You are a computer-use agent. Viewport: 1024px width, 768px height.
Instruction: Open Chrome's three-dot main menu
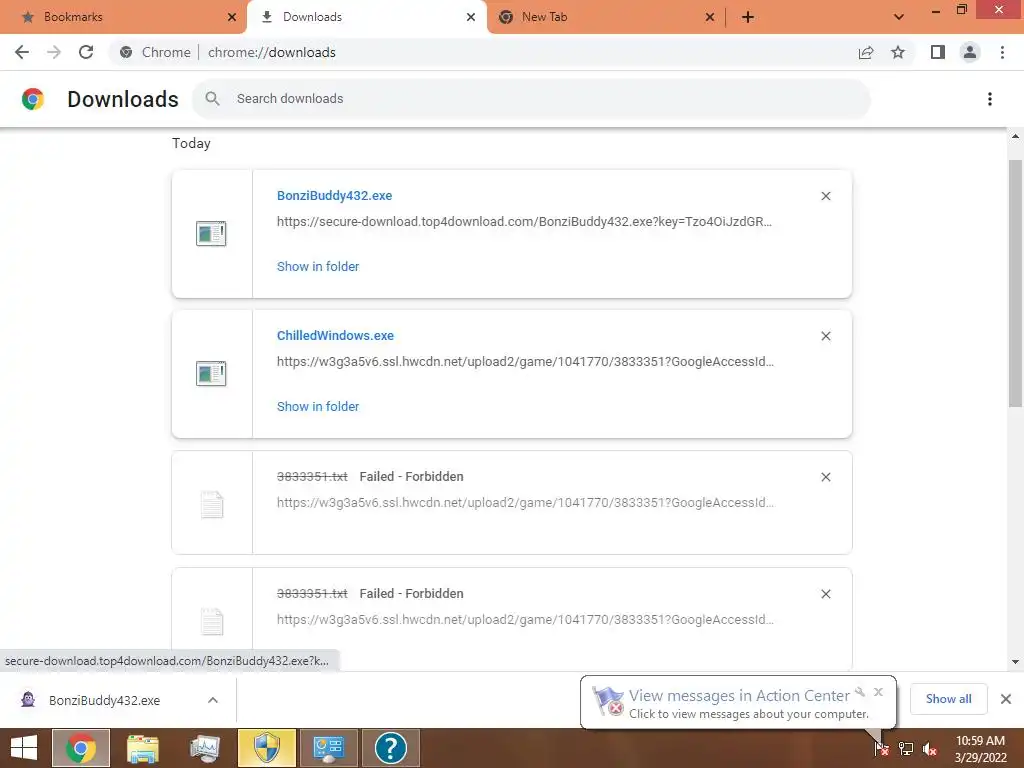(x=1002, y=52)
